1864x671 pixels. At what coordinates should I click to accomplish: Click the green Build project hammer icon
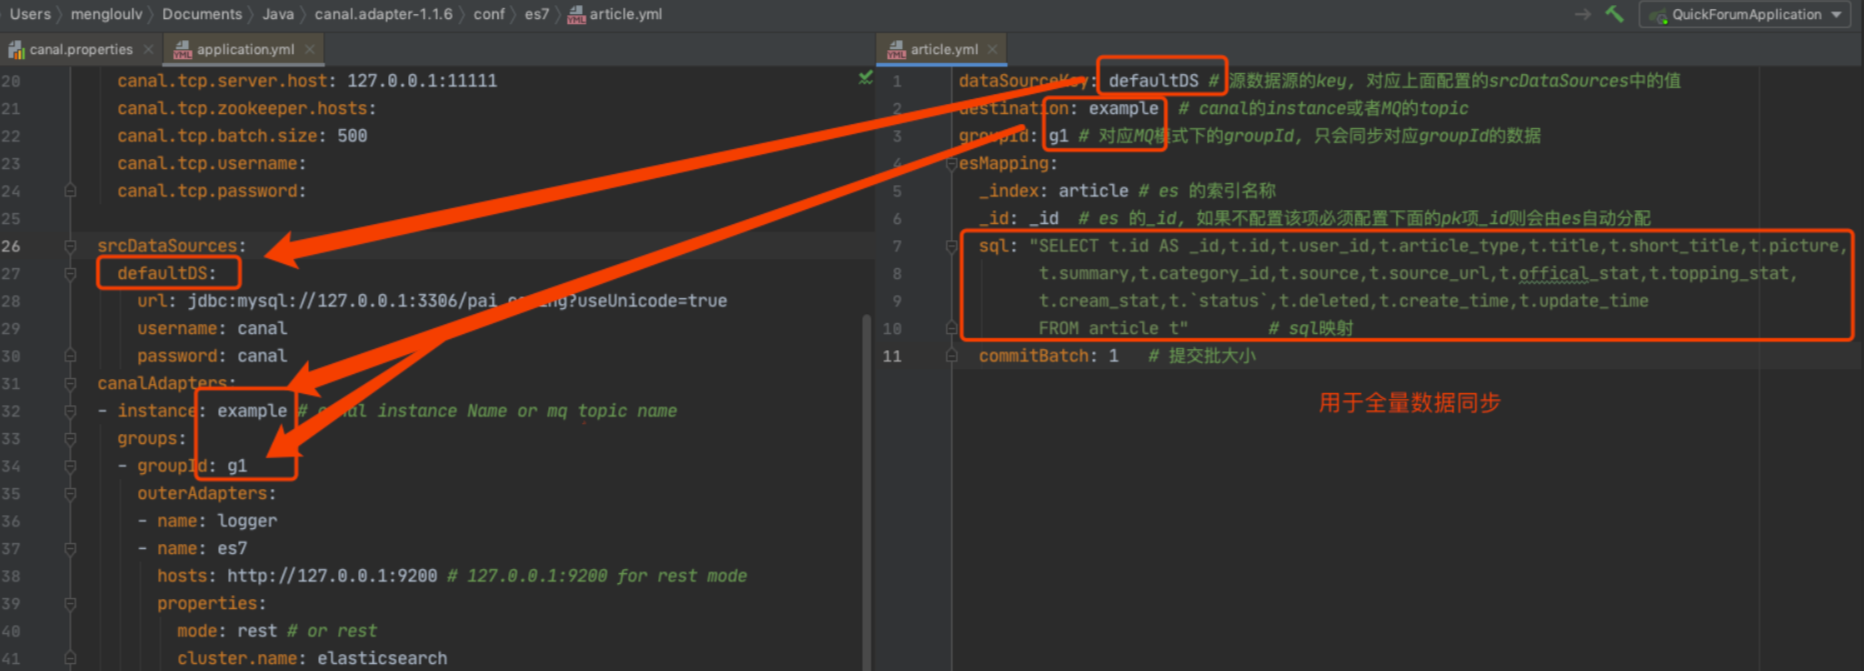tap(1614, 14)
